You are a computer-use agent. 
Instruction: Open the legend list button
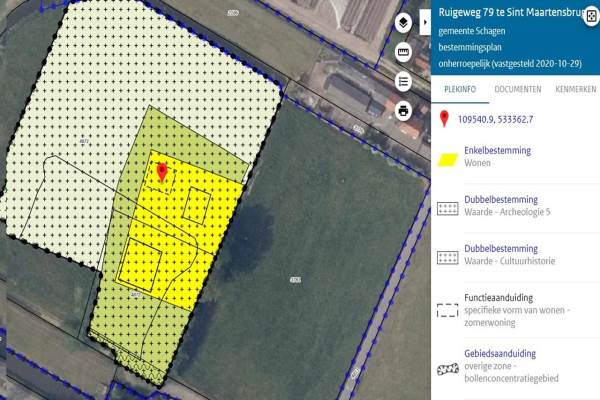pos(403,82)
